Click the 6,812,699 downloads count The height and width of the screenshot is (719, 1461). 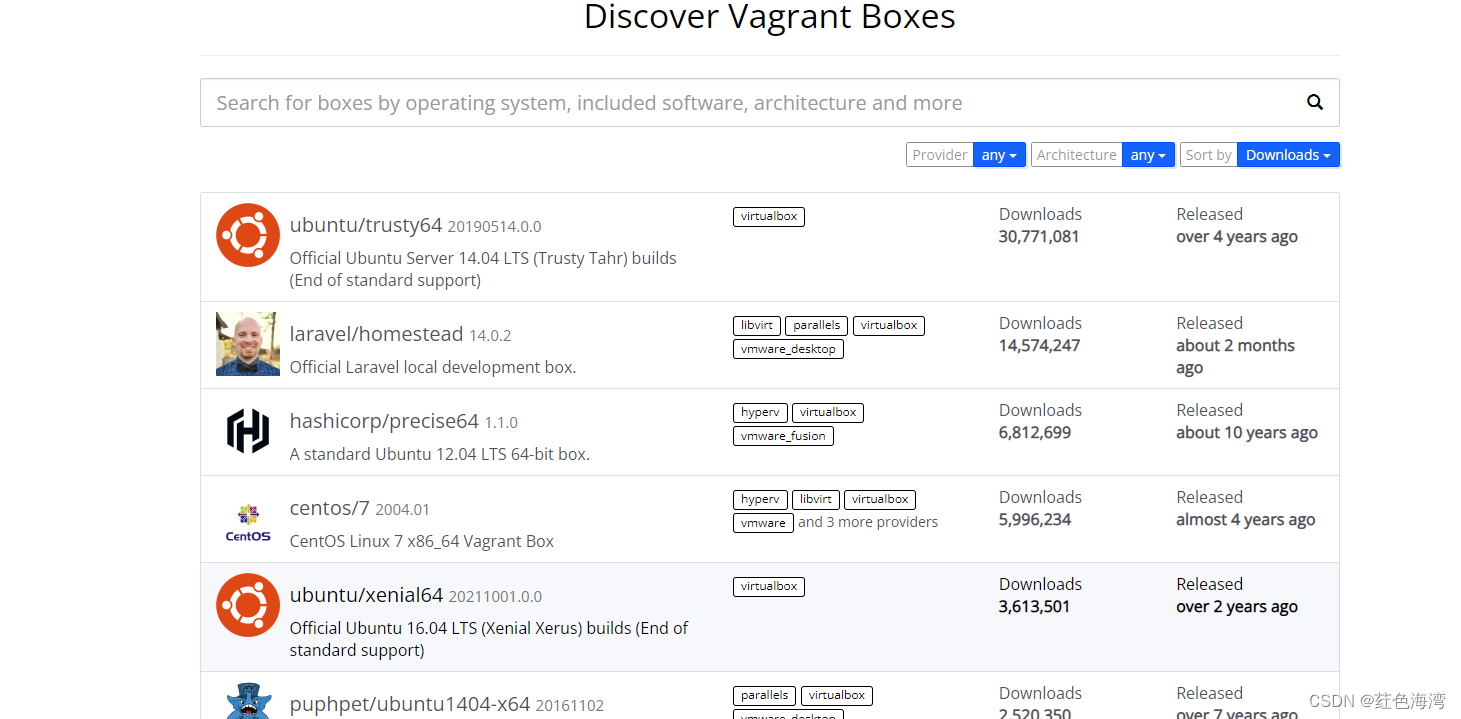(x=1035, y=433)
